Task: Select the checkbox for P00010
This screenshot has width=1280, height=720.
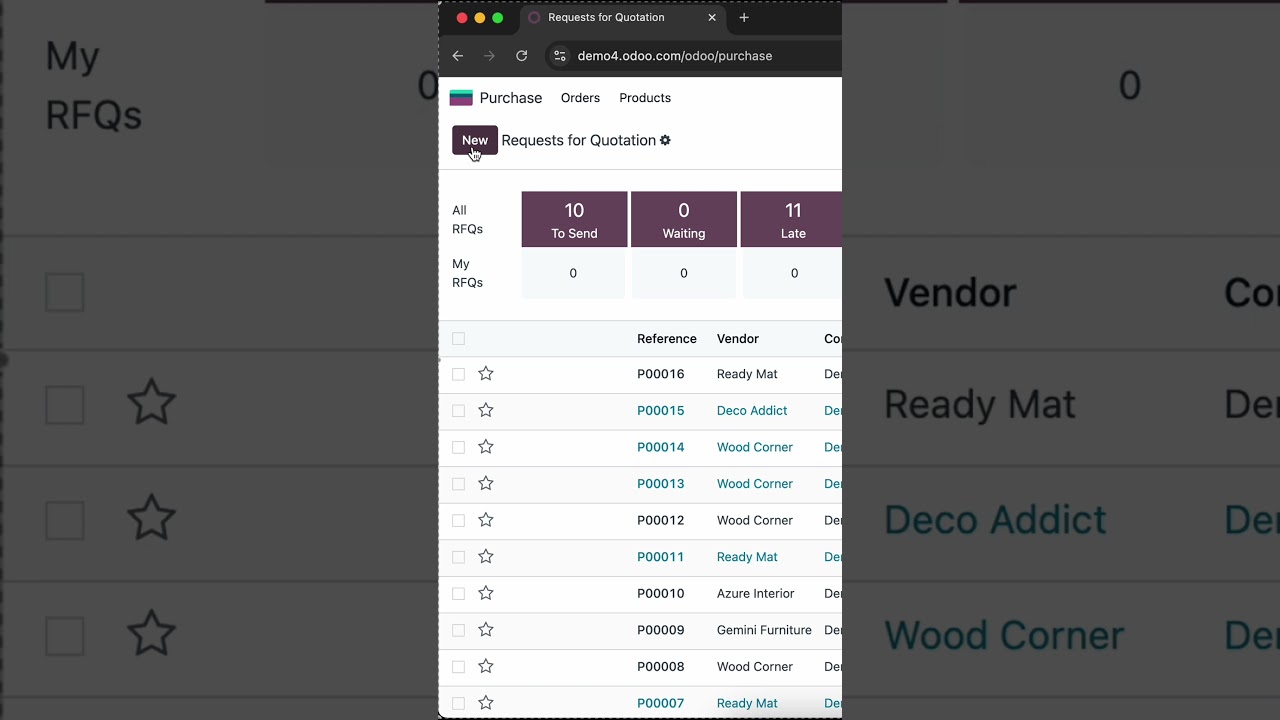Action: [x=458, y=593]
